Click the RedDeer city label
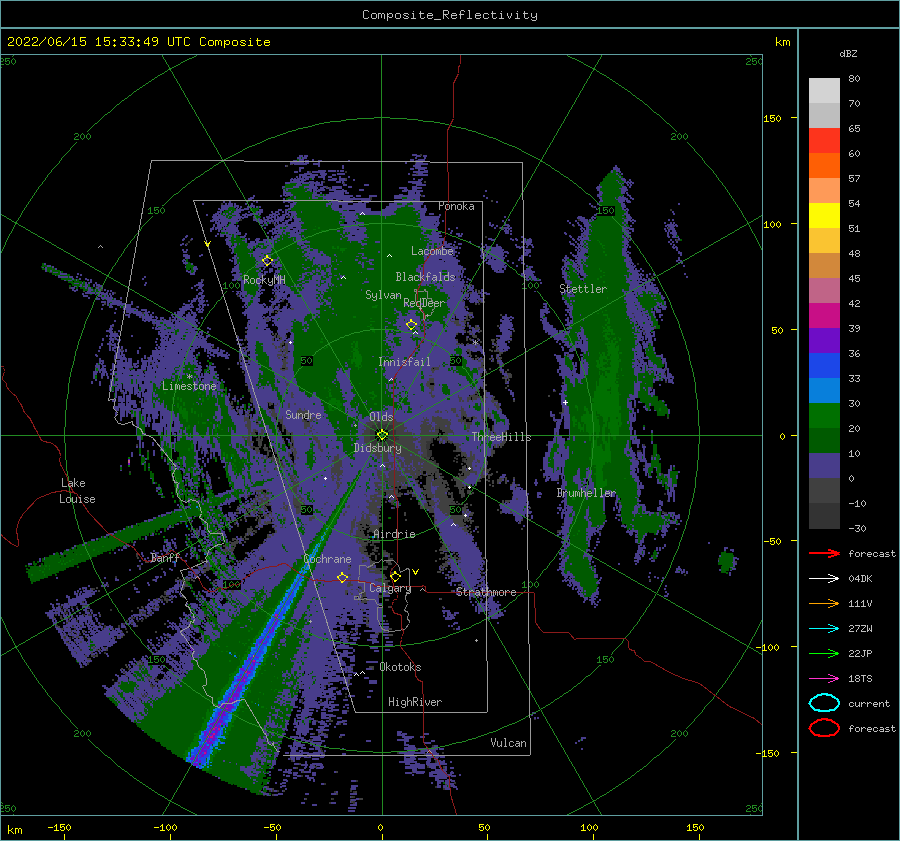The width and height of the screenshot is (900, 841). click(424, 303)
